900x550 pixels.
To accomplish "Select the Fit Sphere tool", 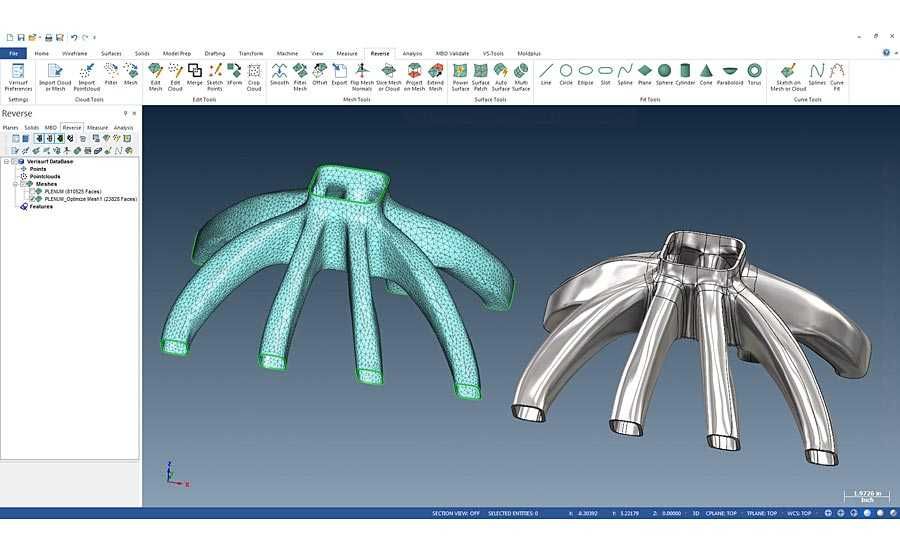I will [x=664, y=75].
